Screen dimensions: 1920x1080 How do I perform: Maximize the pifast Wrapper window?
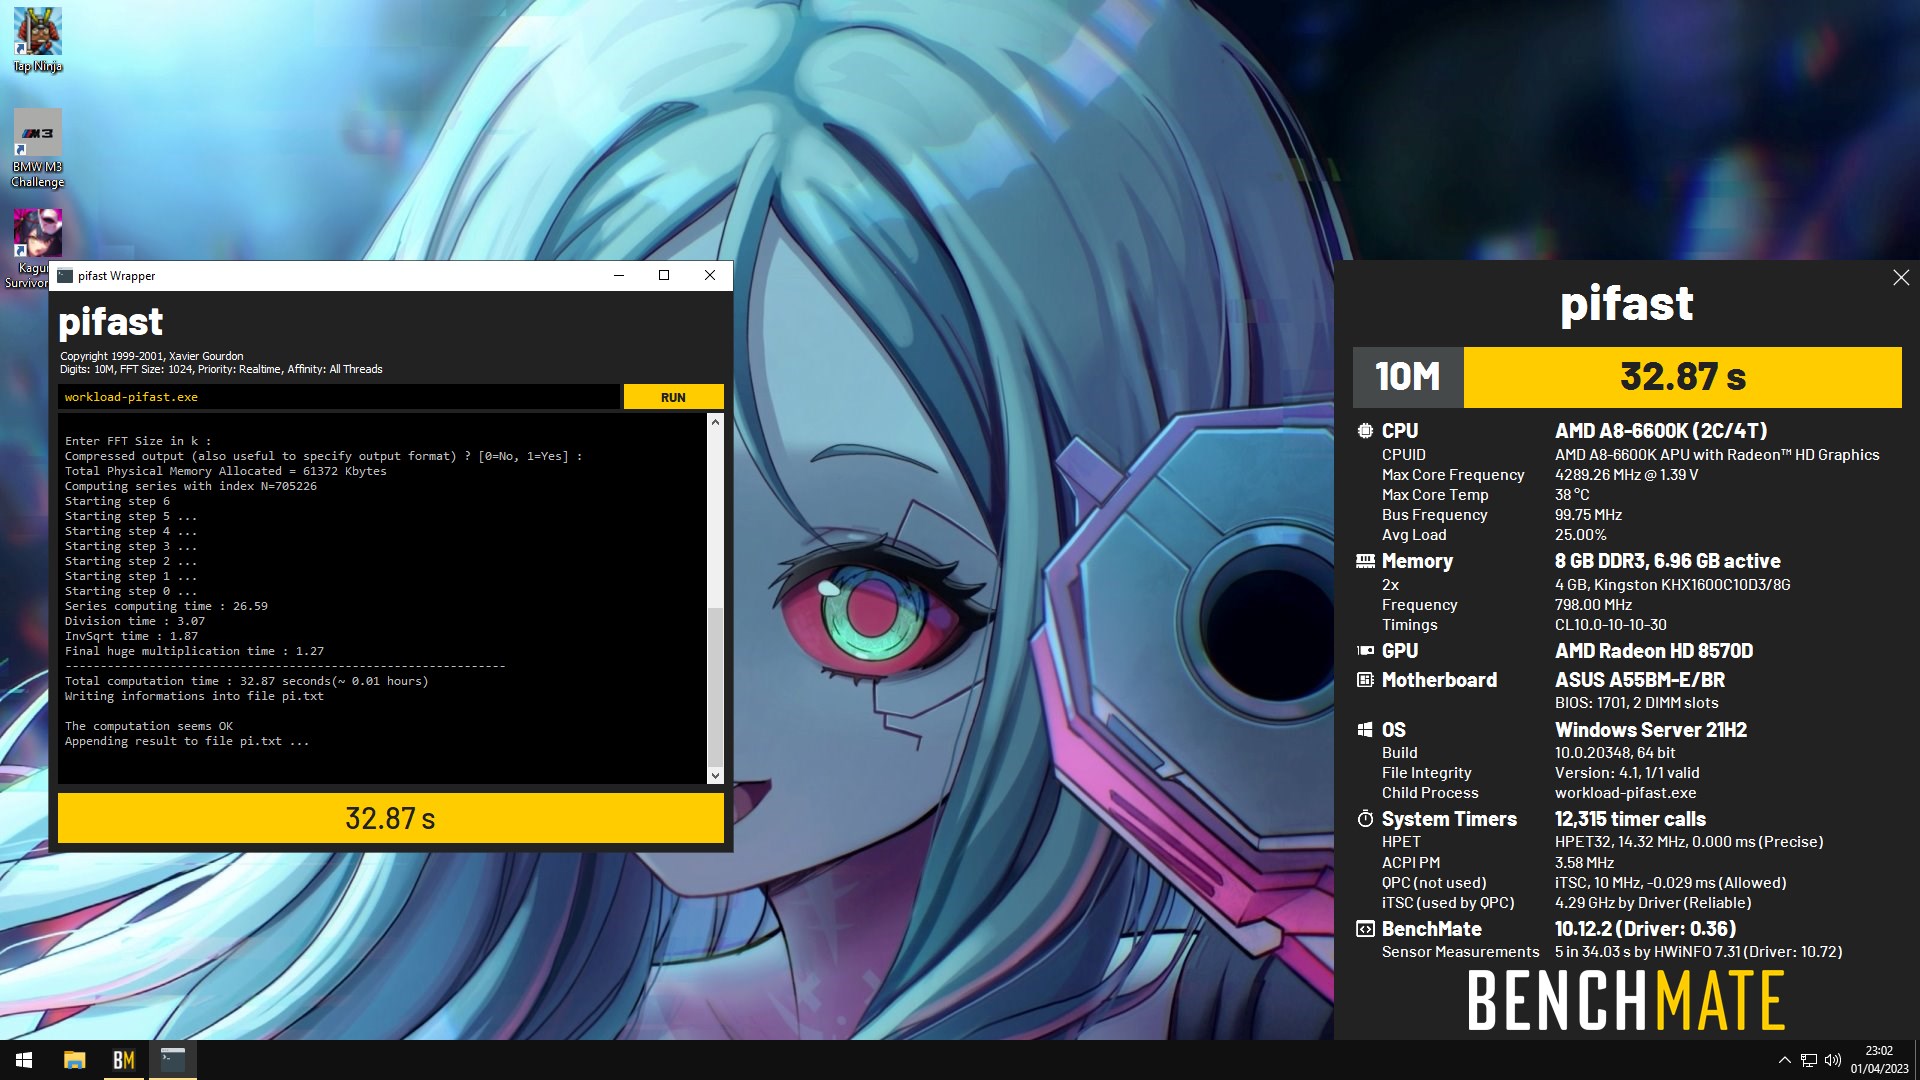coord(664,276)
